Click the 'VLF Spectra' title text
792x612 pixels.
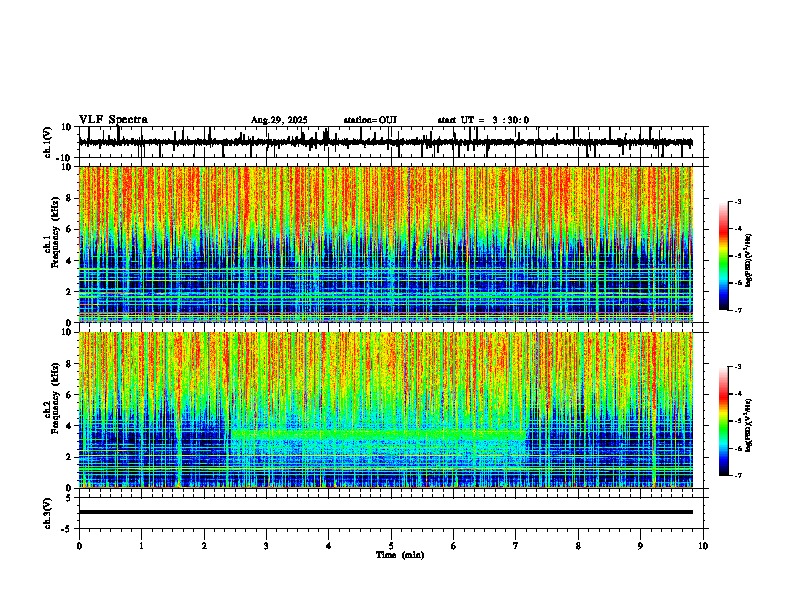click(x=113, y=120)
